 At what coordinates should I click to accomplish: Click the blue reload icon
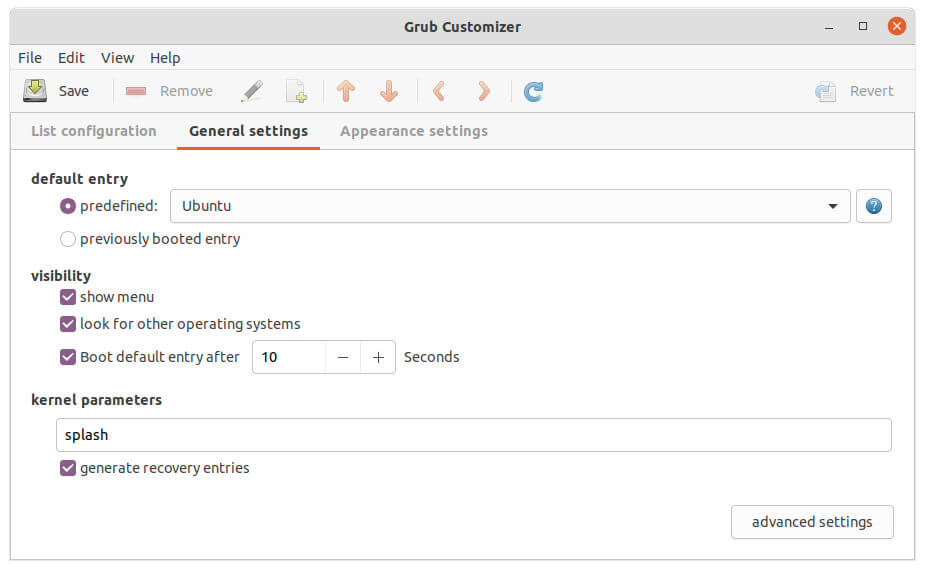tap(534, 91)
